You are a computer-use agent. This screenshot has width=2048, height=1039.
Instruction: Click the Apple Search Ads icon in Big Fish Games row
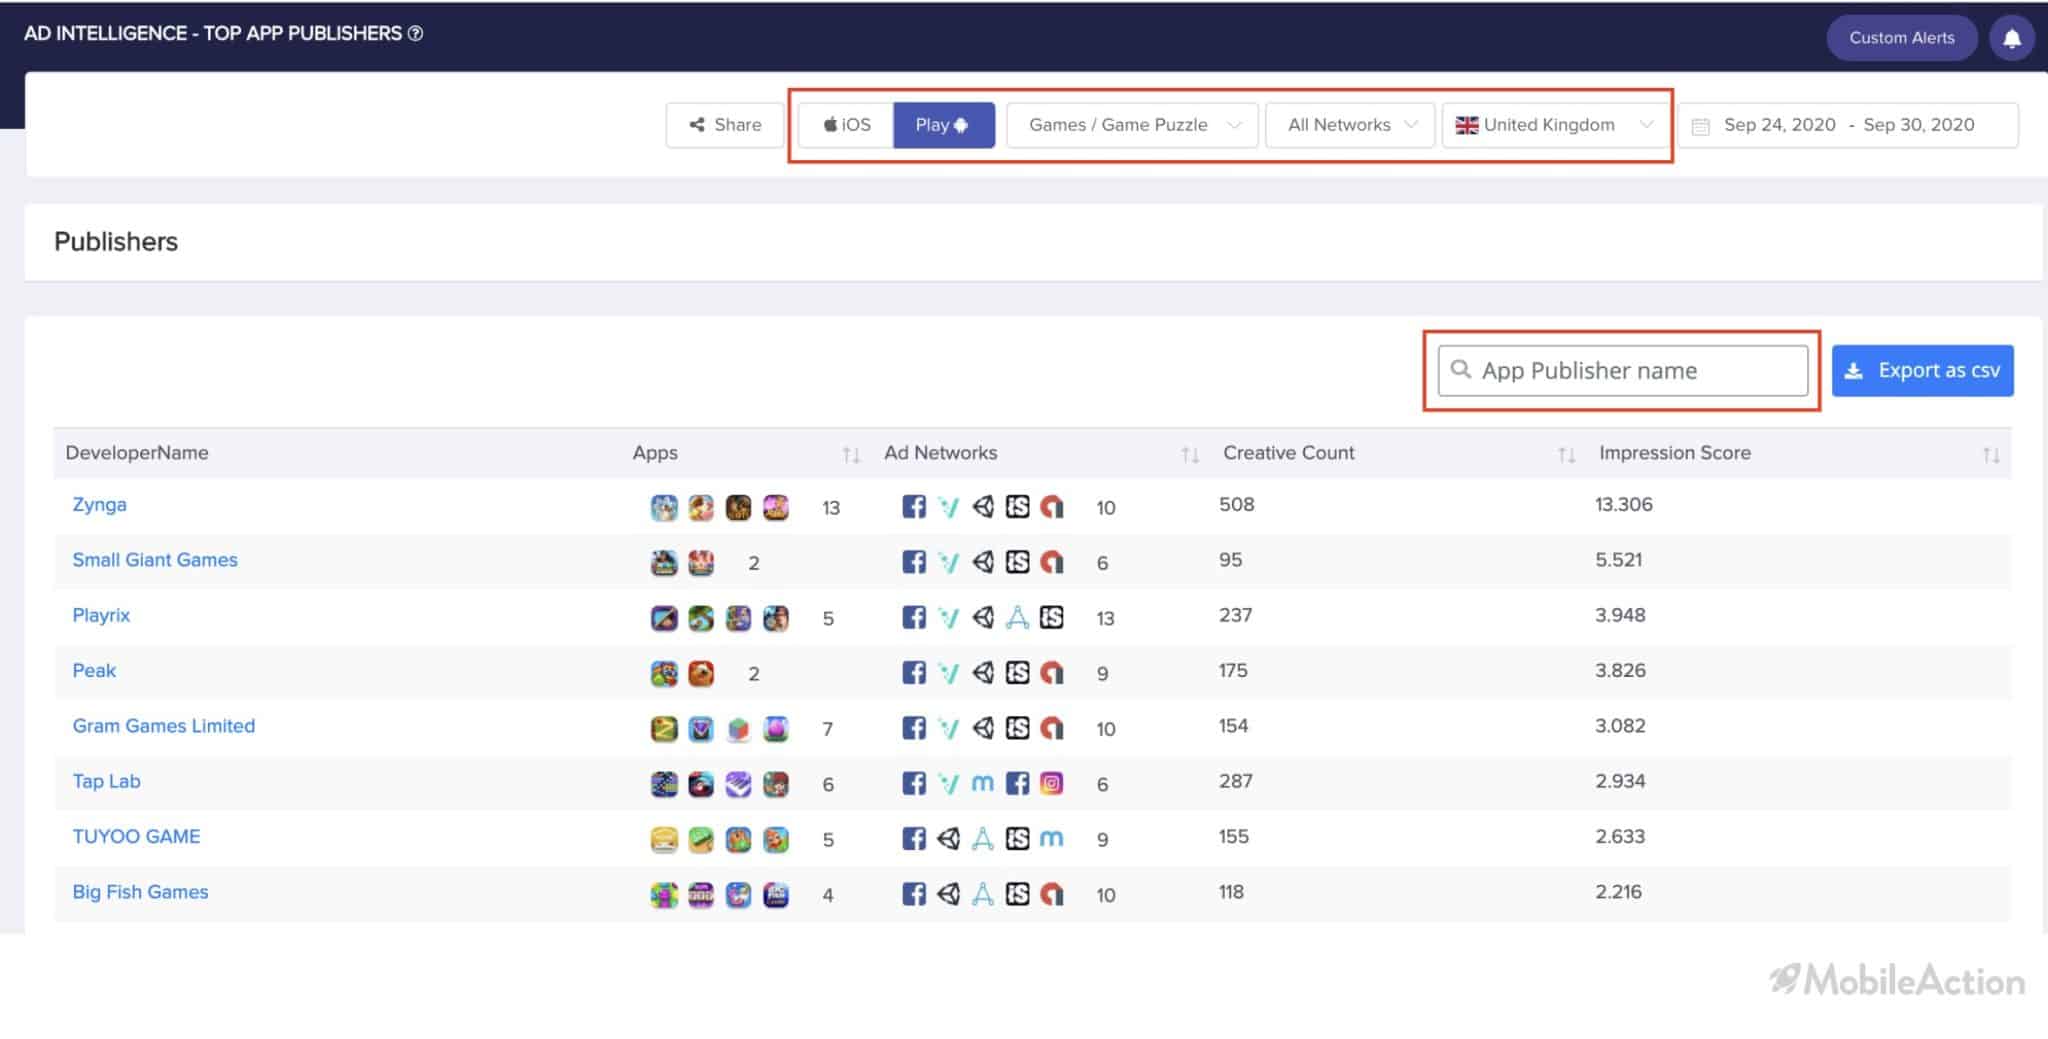(x=983, y=894)
